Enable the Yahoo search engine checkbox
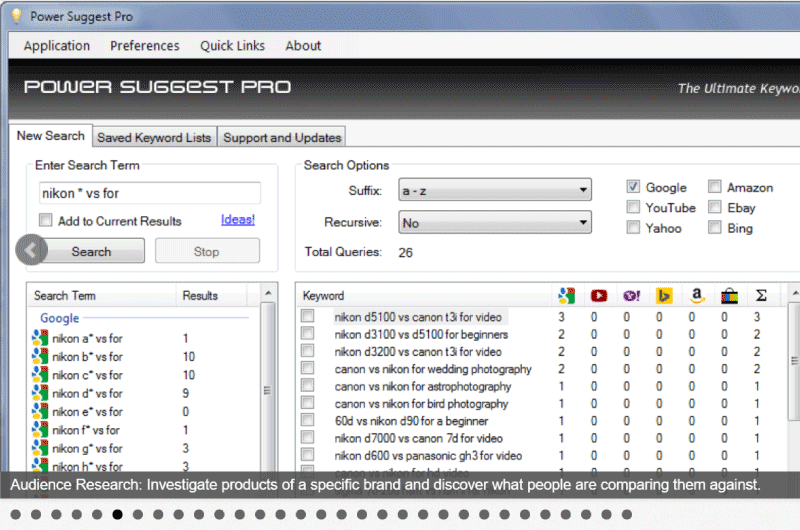The width and height of the screenshot is (800, 530). (633, 228)
